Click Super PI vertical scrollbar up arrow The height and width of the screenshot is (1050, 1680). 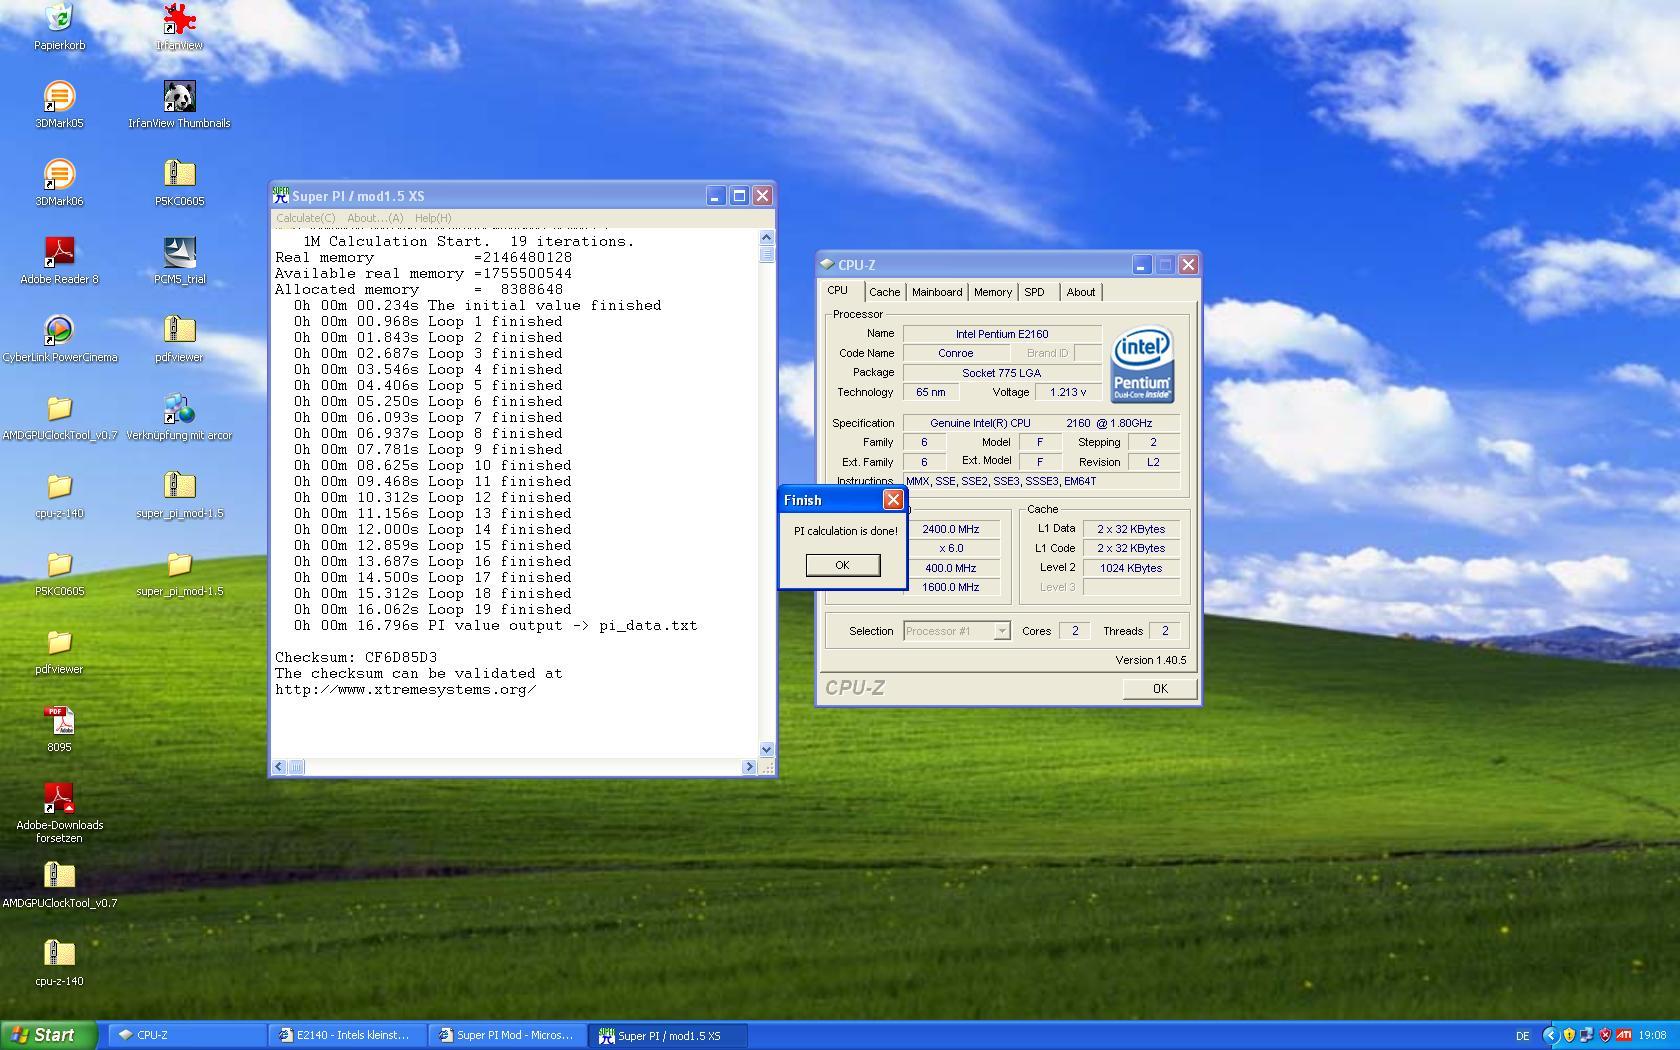point(767,237)
